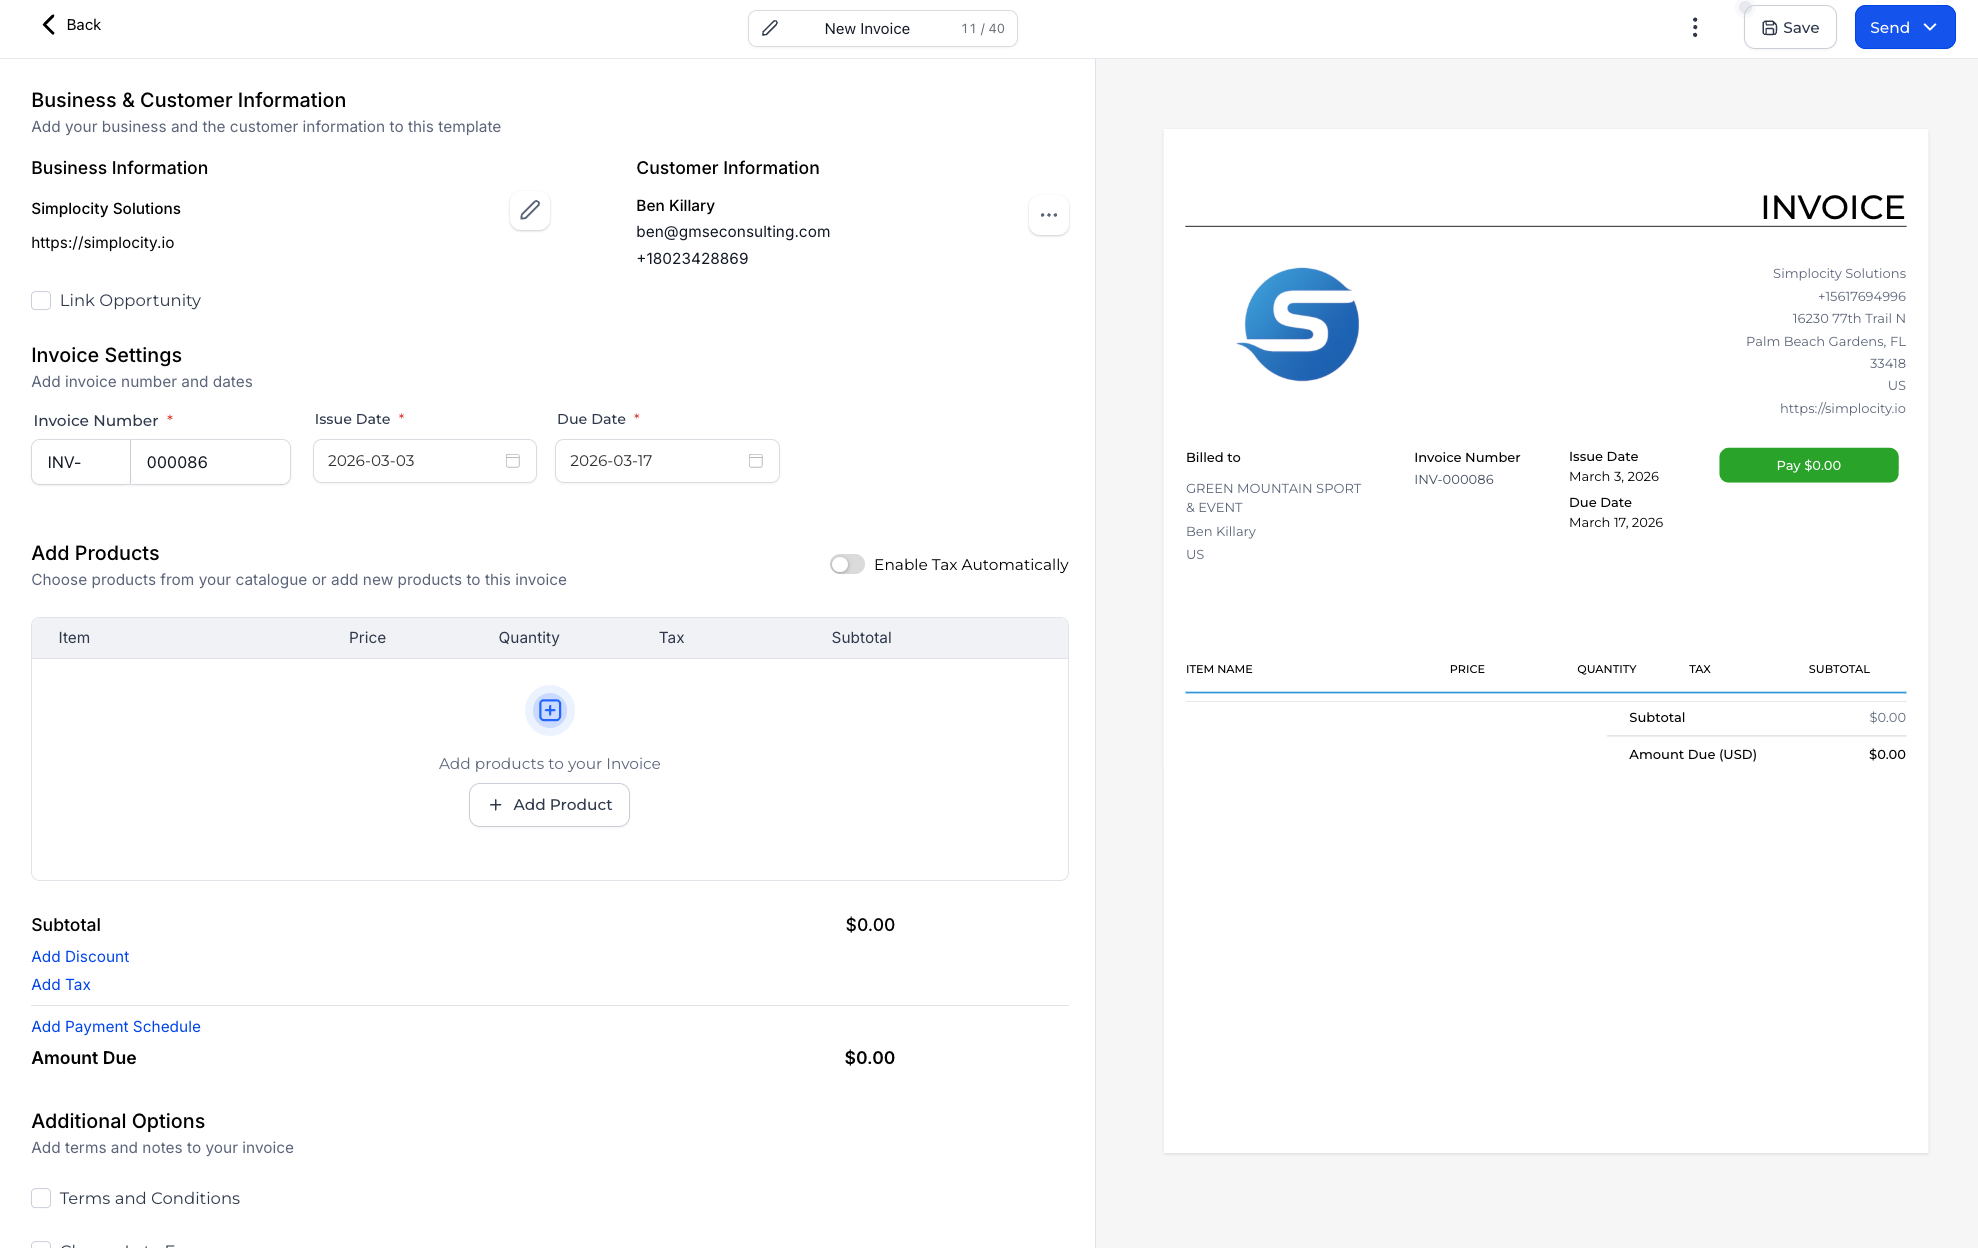Click the pencil icon to edit business information
Screen dimensions: 1978x1248
[529, 211]
